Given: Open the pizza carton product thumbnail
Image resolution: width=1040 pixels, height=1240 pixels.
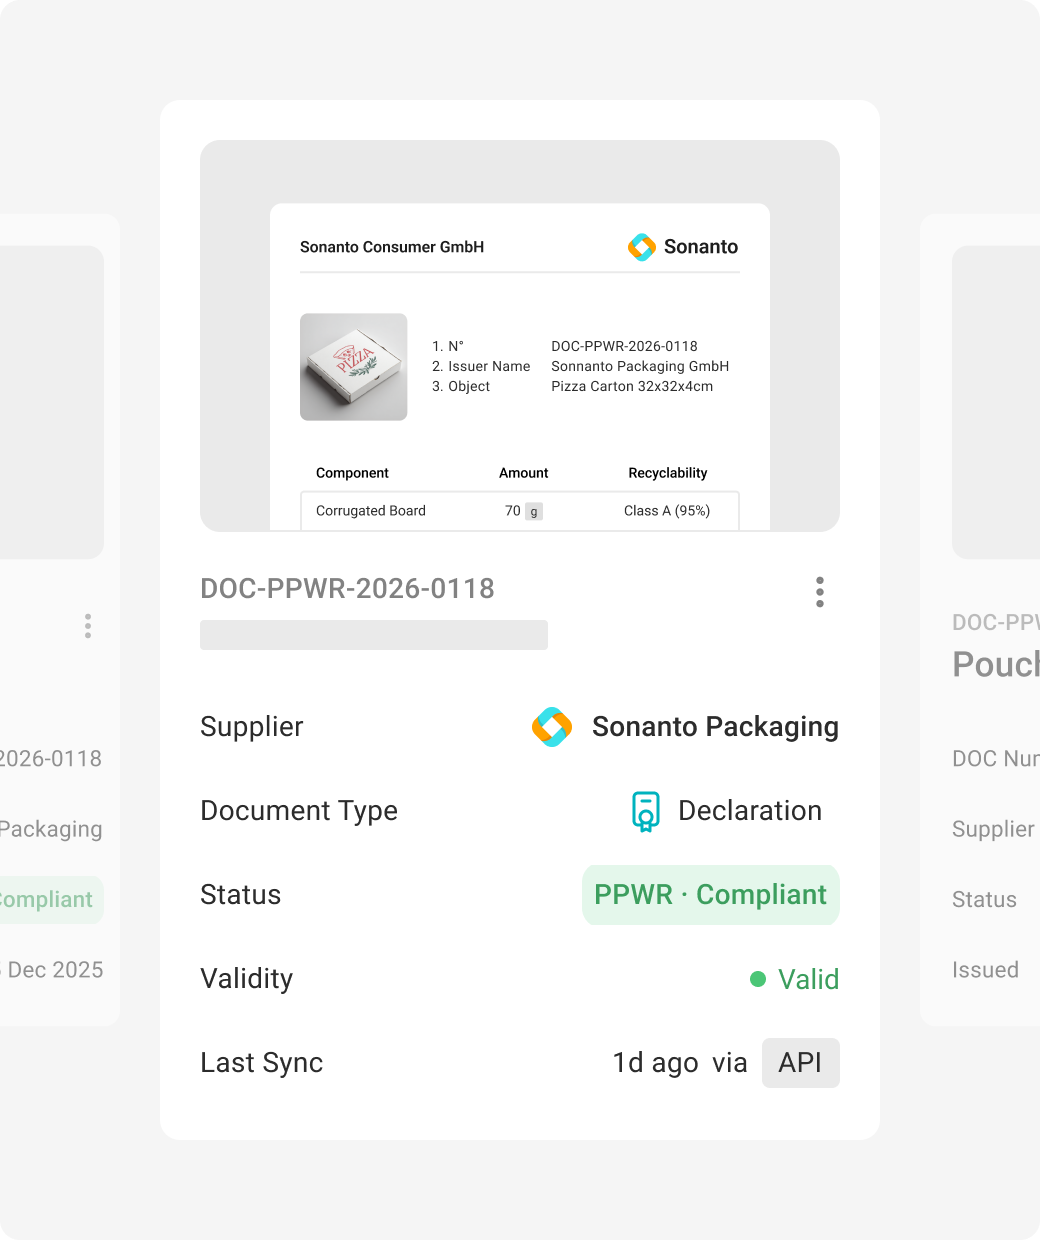Looking at the screenshot, I should [353, 367].
